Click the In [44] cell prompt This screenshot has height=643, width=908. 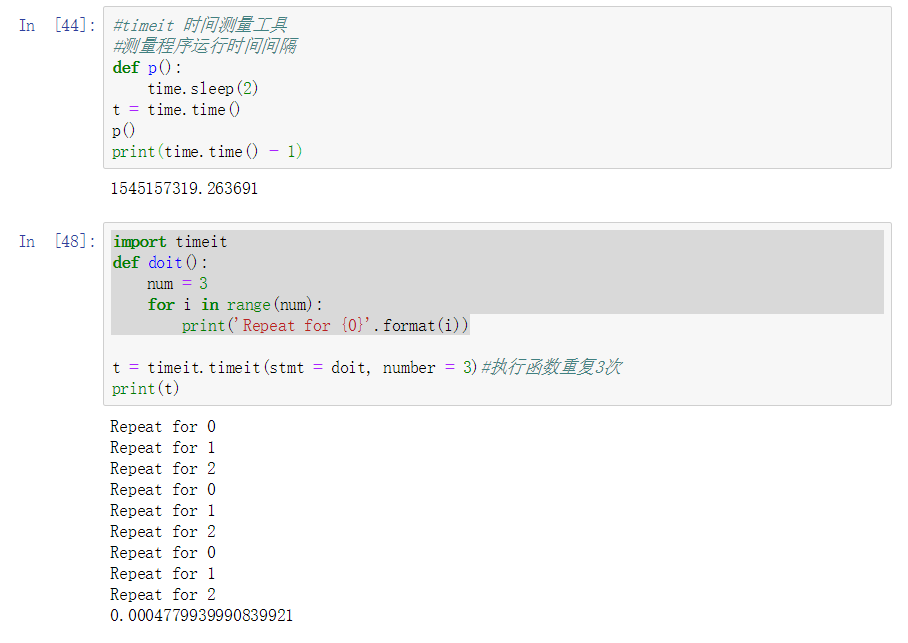[x=57, y=25]
